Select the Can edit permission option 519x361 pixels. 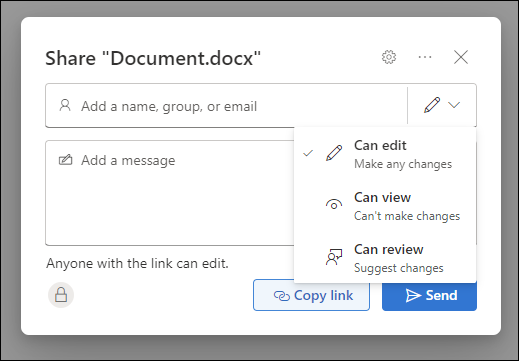[385, 154]
